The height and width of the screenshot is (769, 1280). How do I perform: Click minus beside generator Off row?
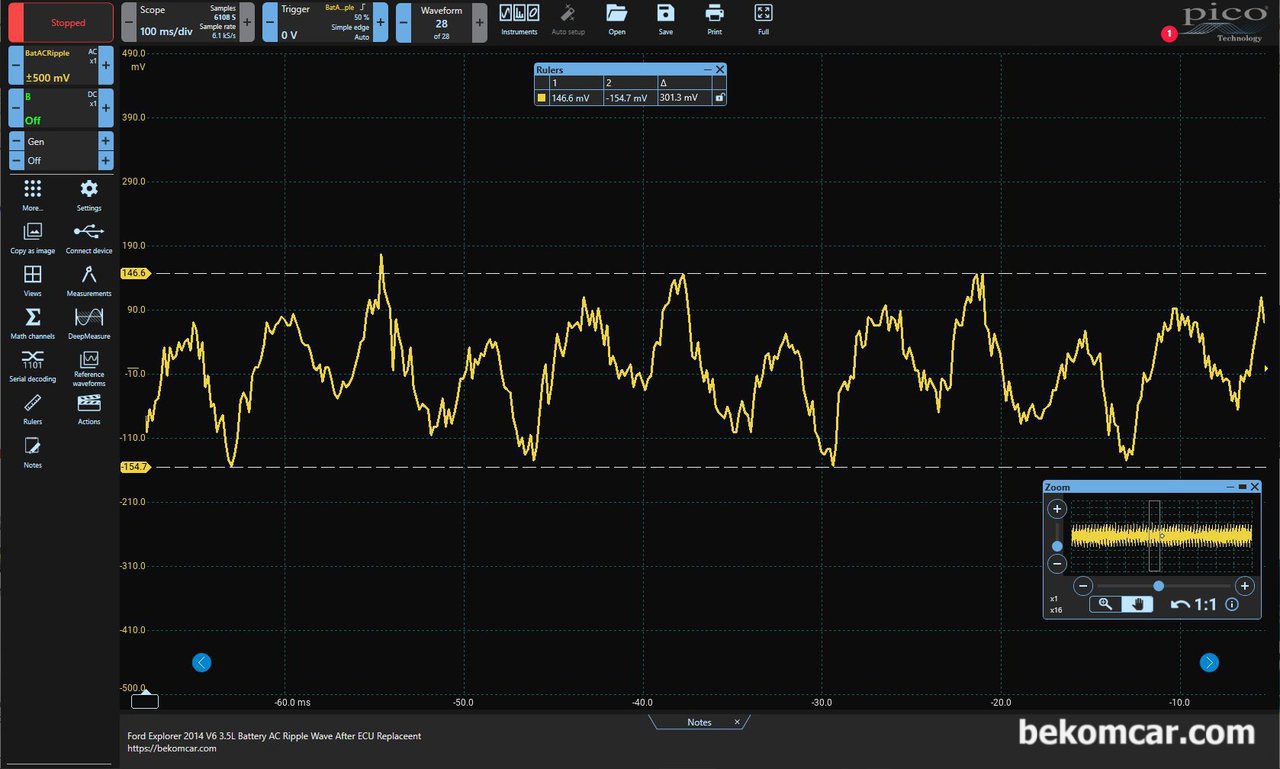[16, 160]
